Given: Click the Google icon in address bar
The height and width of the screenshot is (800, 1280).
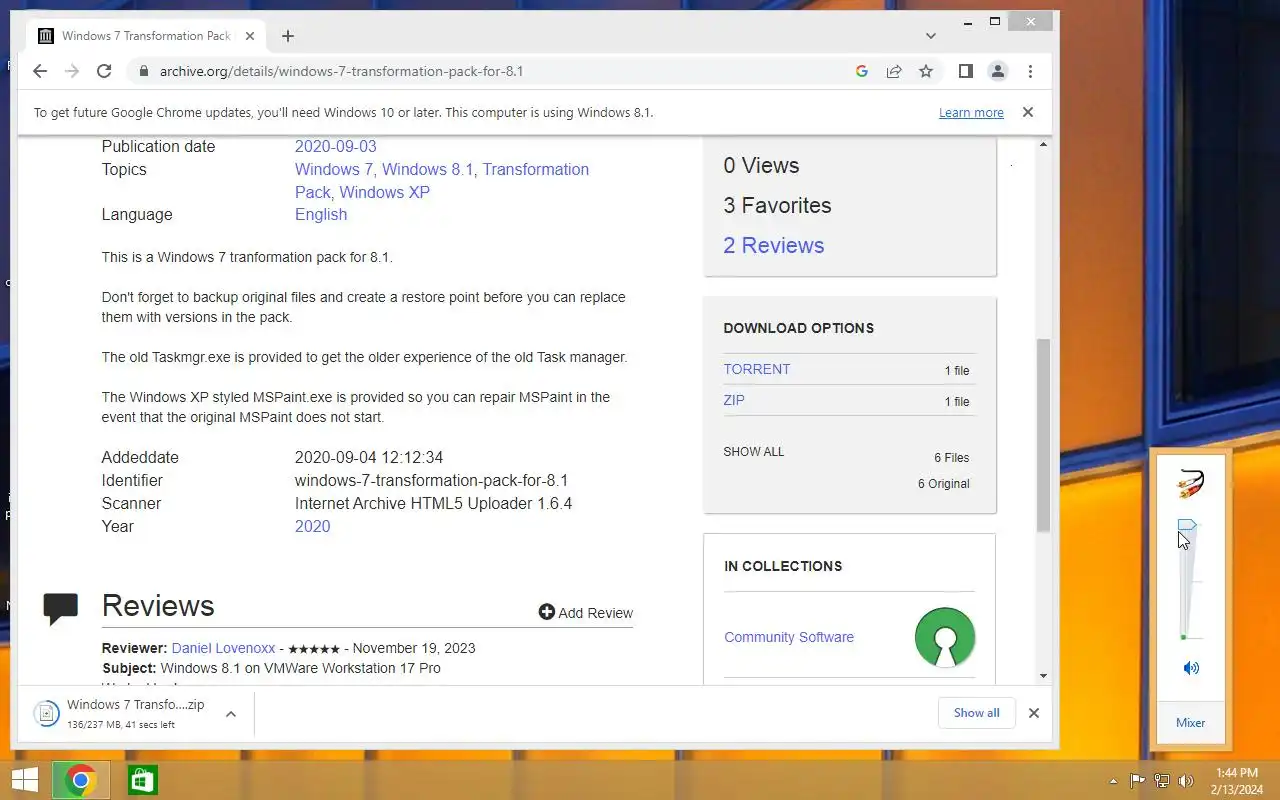Looking at the screenshot, I should click(862, 71).
